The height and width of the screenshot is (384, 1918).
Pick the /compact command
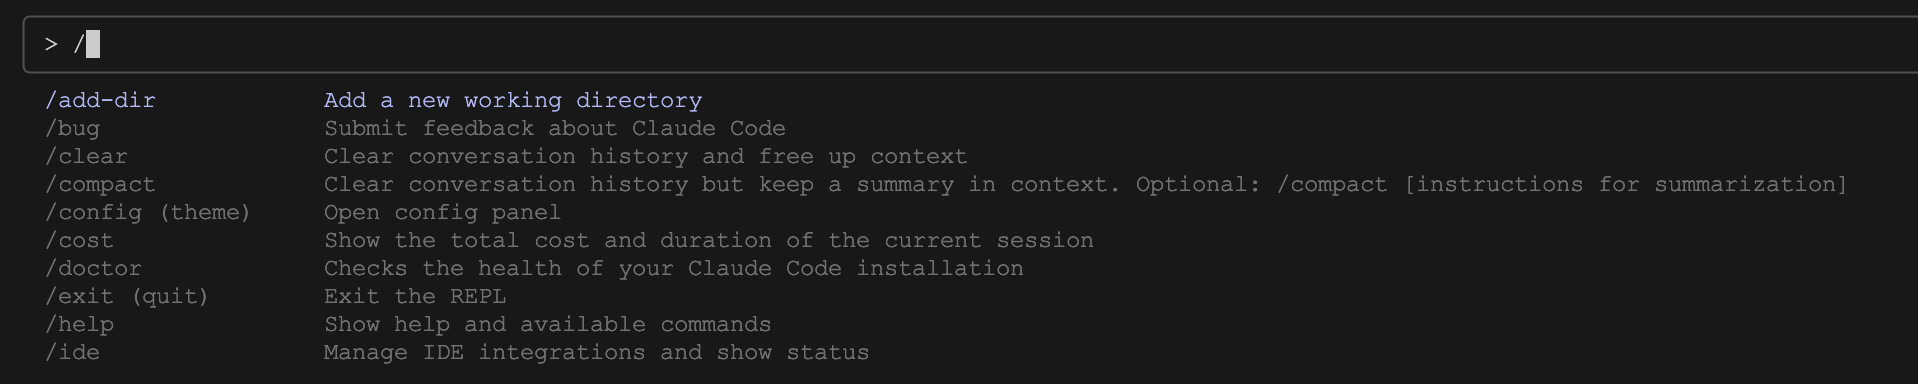pyautogui.click(x=100, y=184)
